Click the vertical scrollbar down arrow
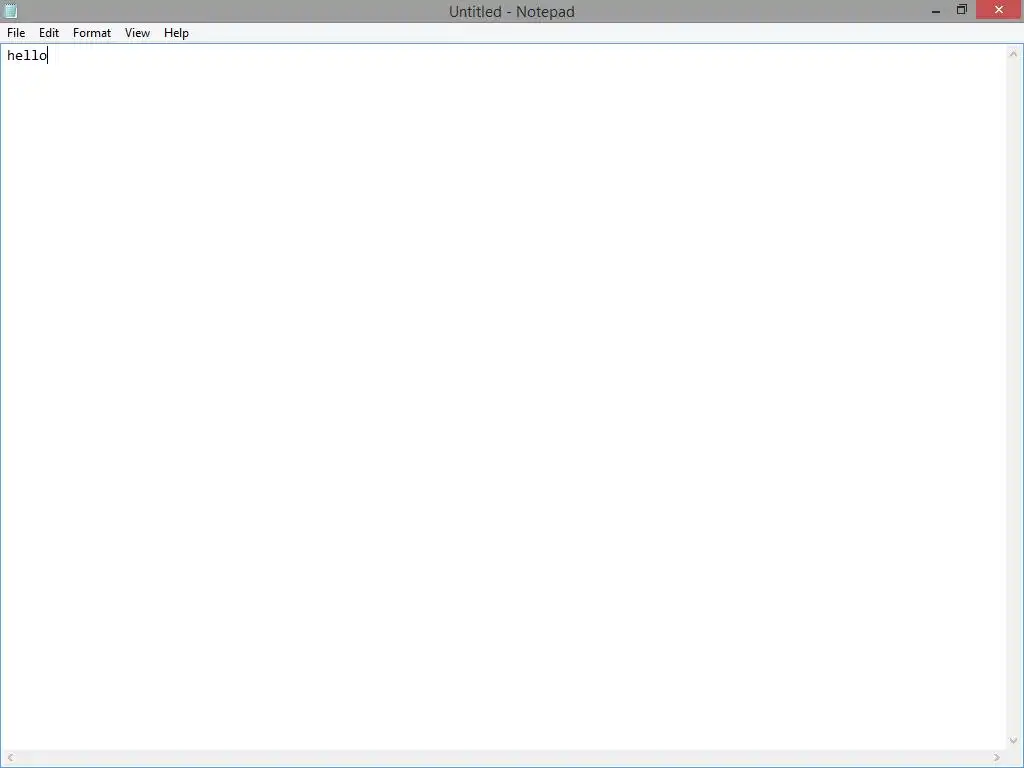Screen dimensions: 1024x768 click(x=1013, y=741)
